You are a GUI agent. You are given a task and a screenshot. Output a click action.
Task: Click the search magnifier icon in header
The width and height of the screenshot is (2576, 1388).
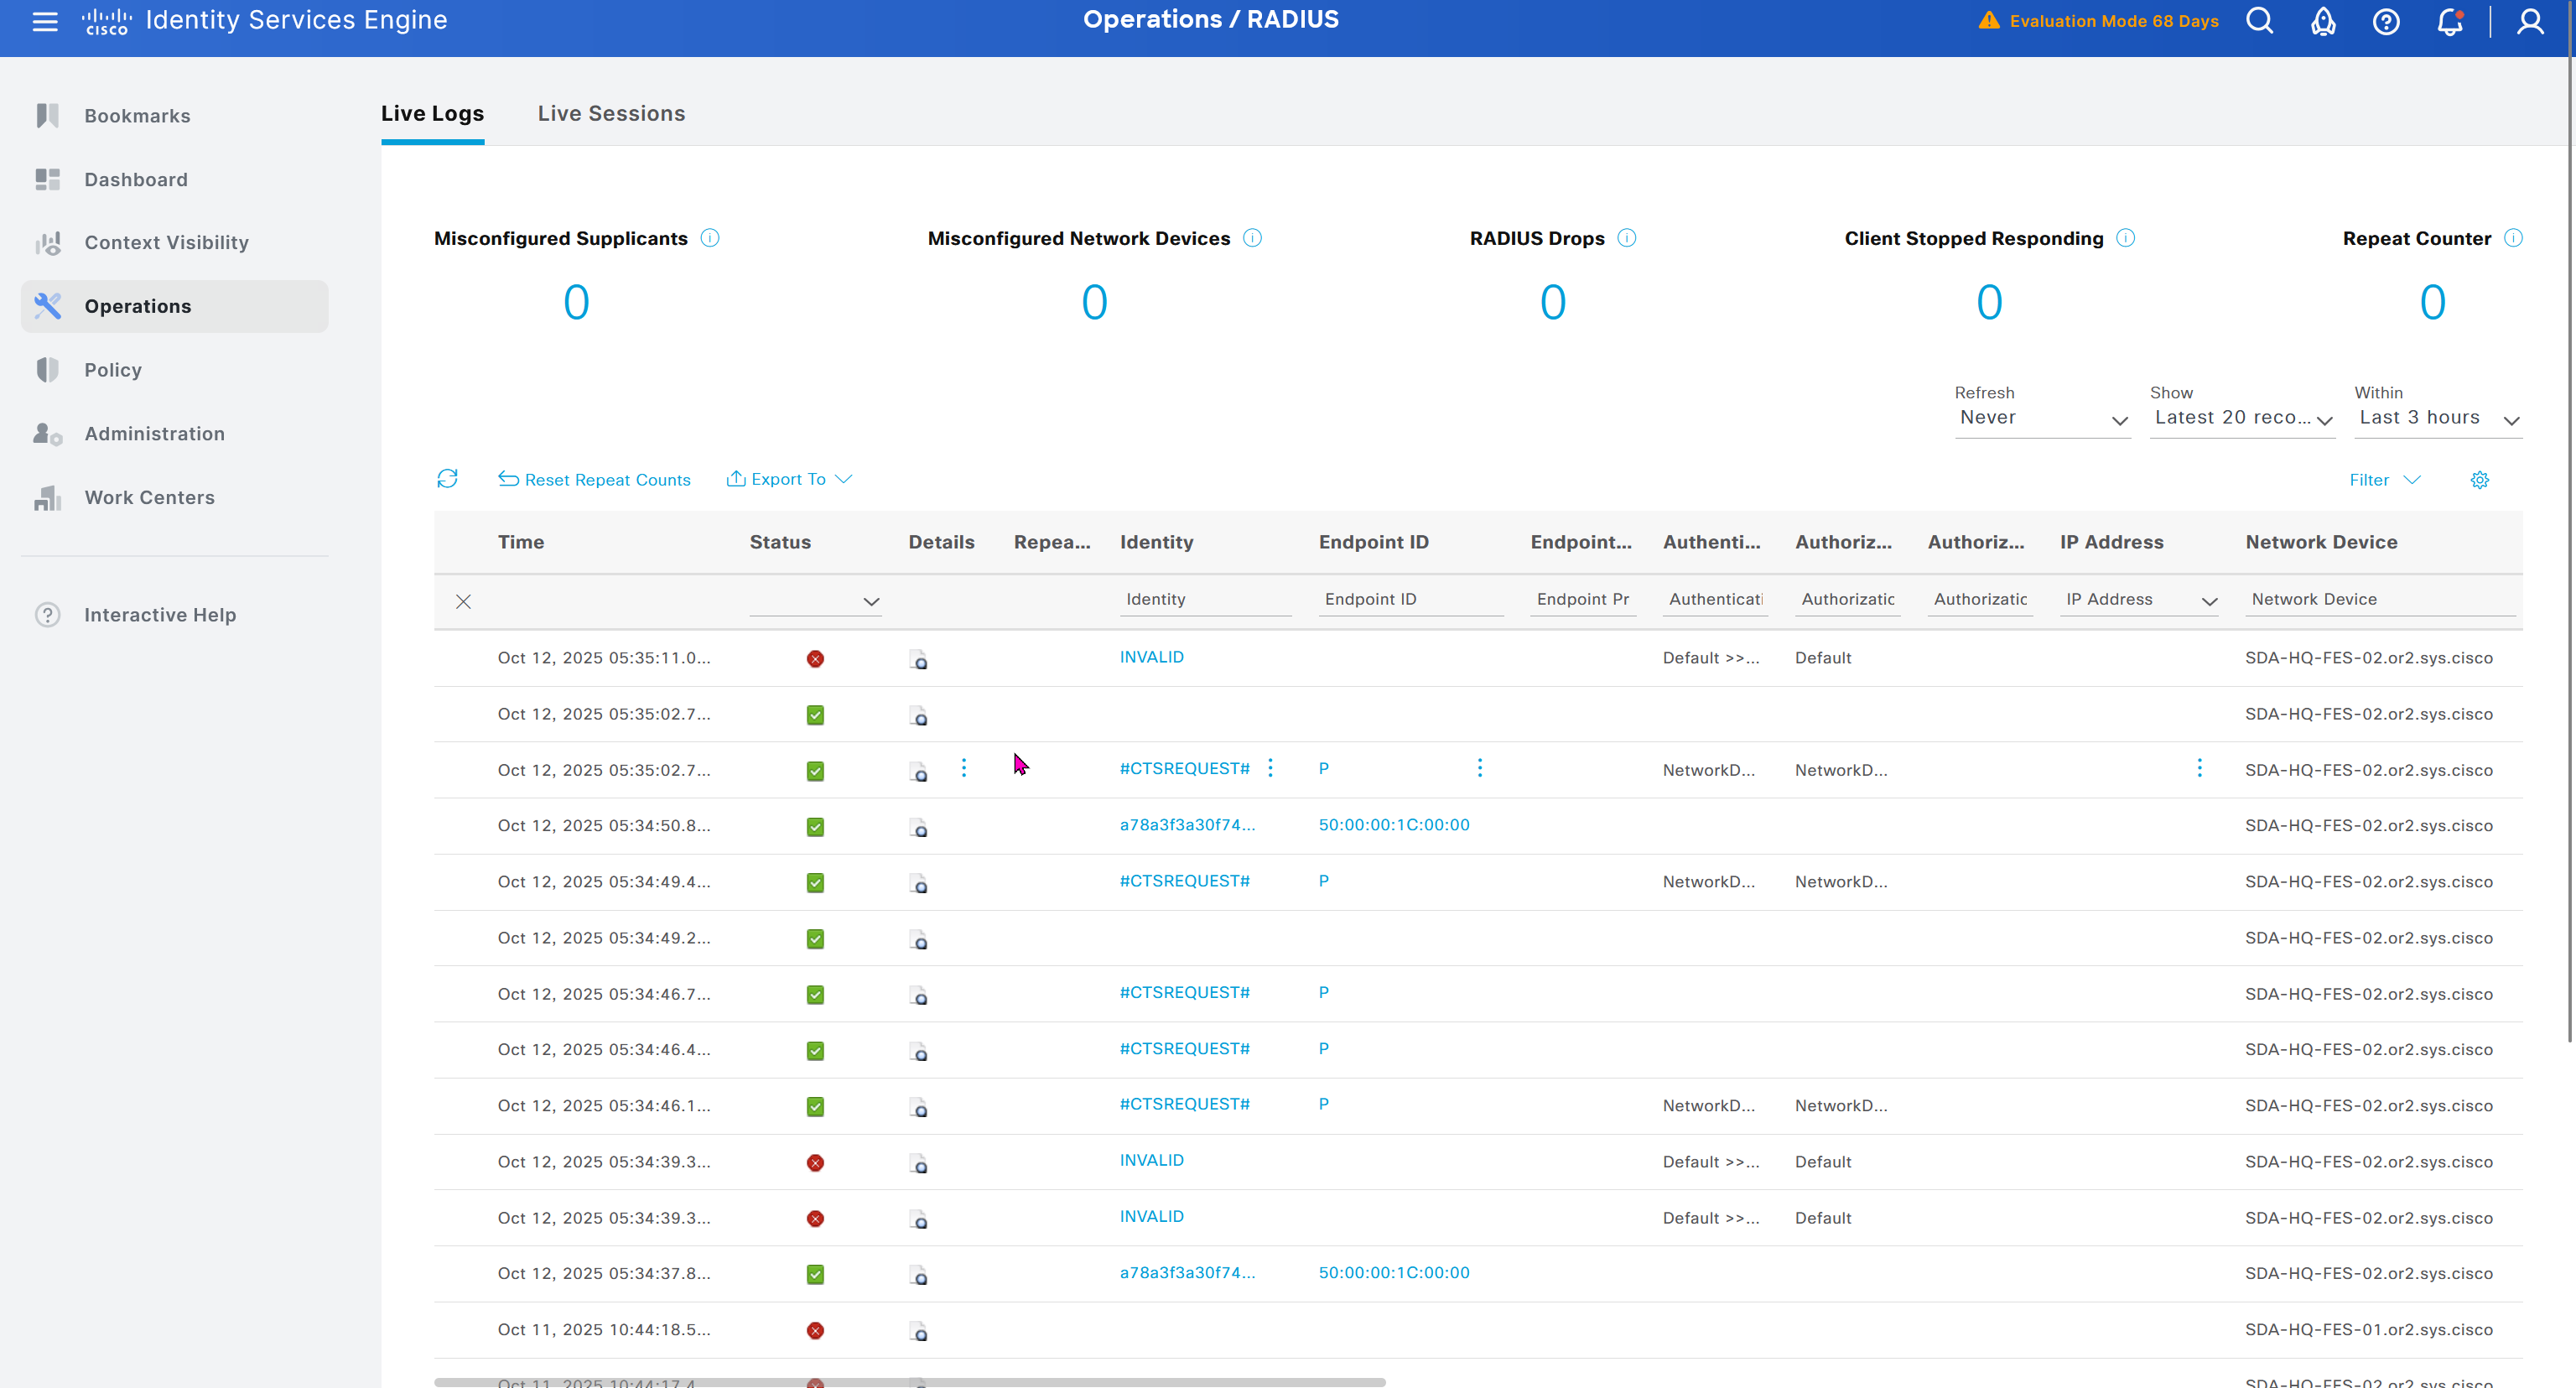[x=2259, y=21]
